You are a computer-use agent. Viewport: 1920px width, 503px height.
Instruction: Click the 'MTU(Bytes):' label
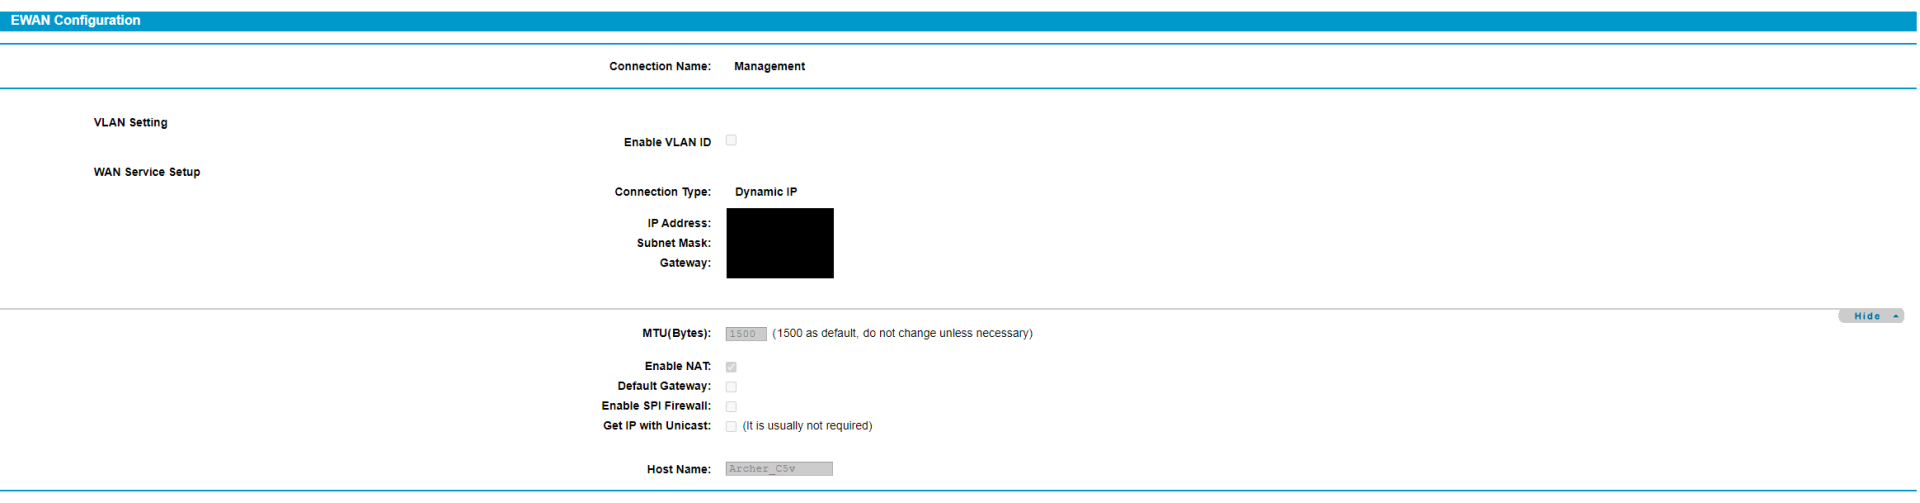pos(676,333)
